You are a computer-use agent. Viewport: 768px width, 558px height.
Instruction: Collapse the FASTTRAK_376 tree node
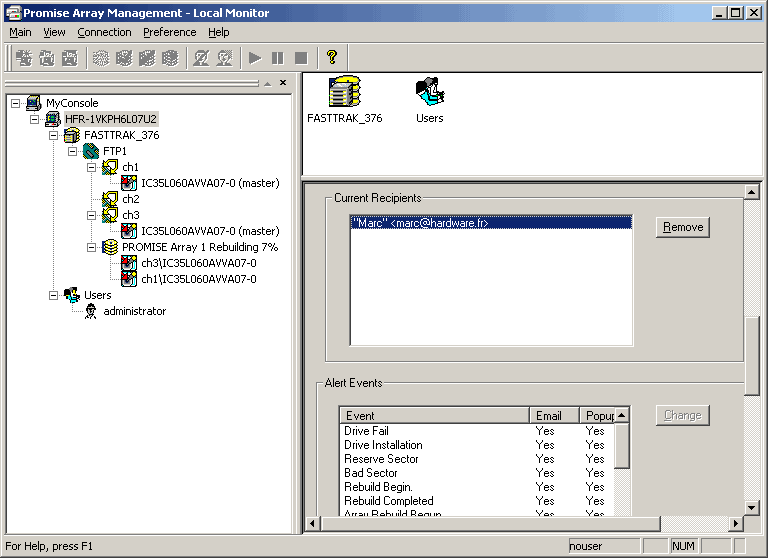53,136
